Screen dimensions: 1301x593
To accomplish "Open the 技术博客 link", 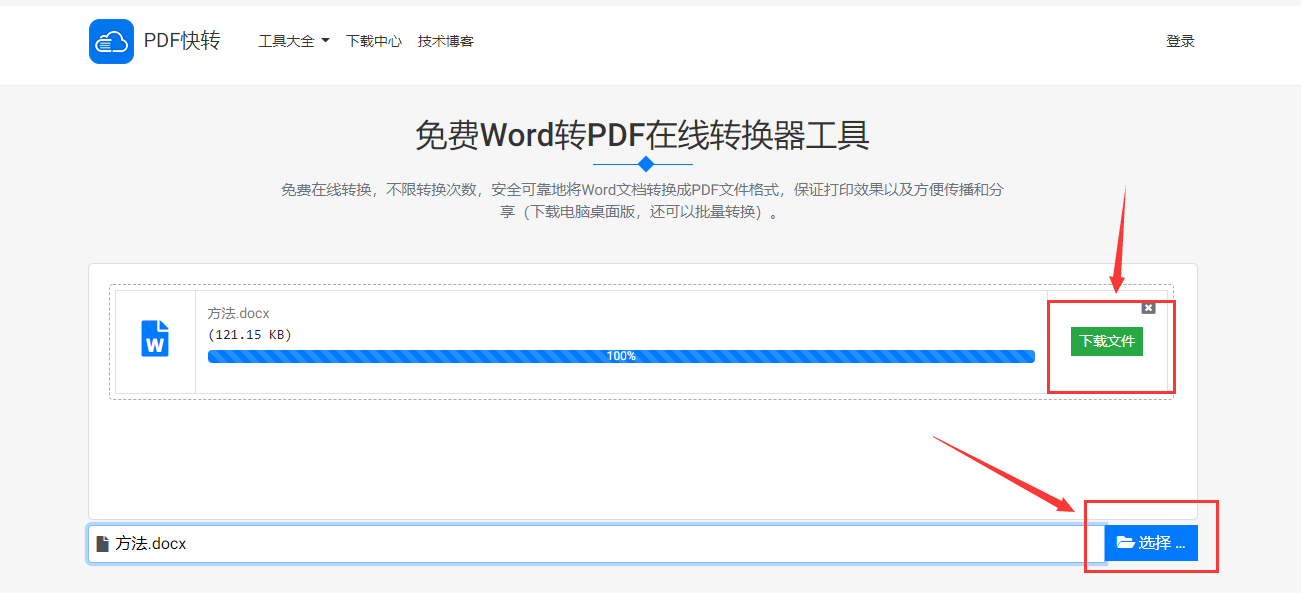I will click(446, 41).
